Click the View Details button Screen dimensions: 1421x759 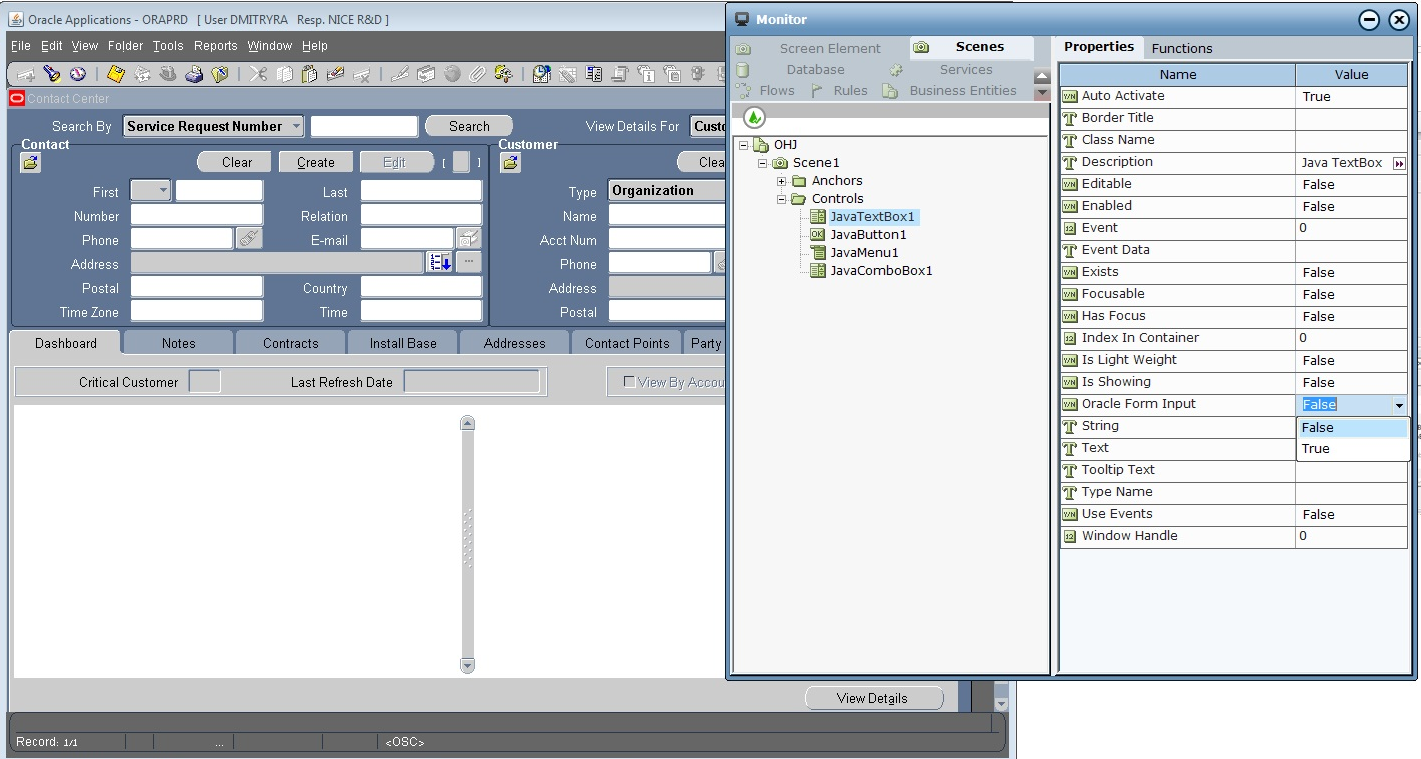coord(874,698)
